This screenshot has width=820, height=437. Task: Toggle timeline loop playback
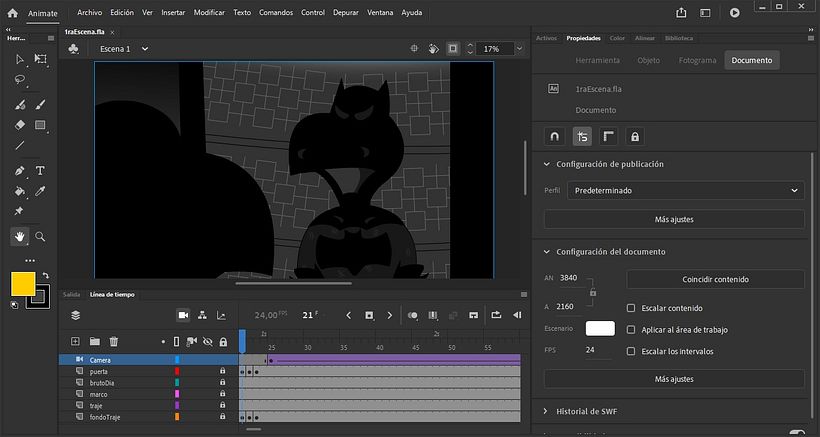[496, 315]
